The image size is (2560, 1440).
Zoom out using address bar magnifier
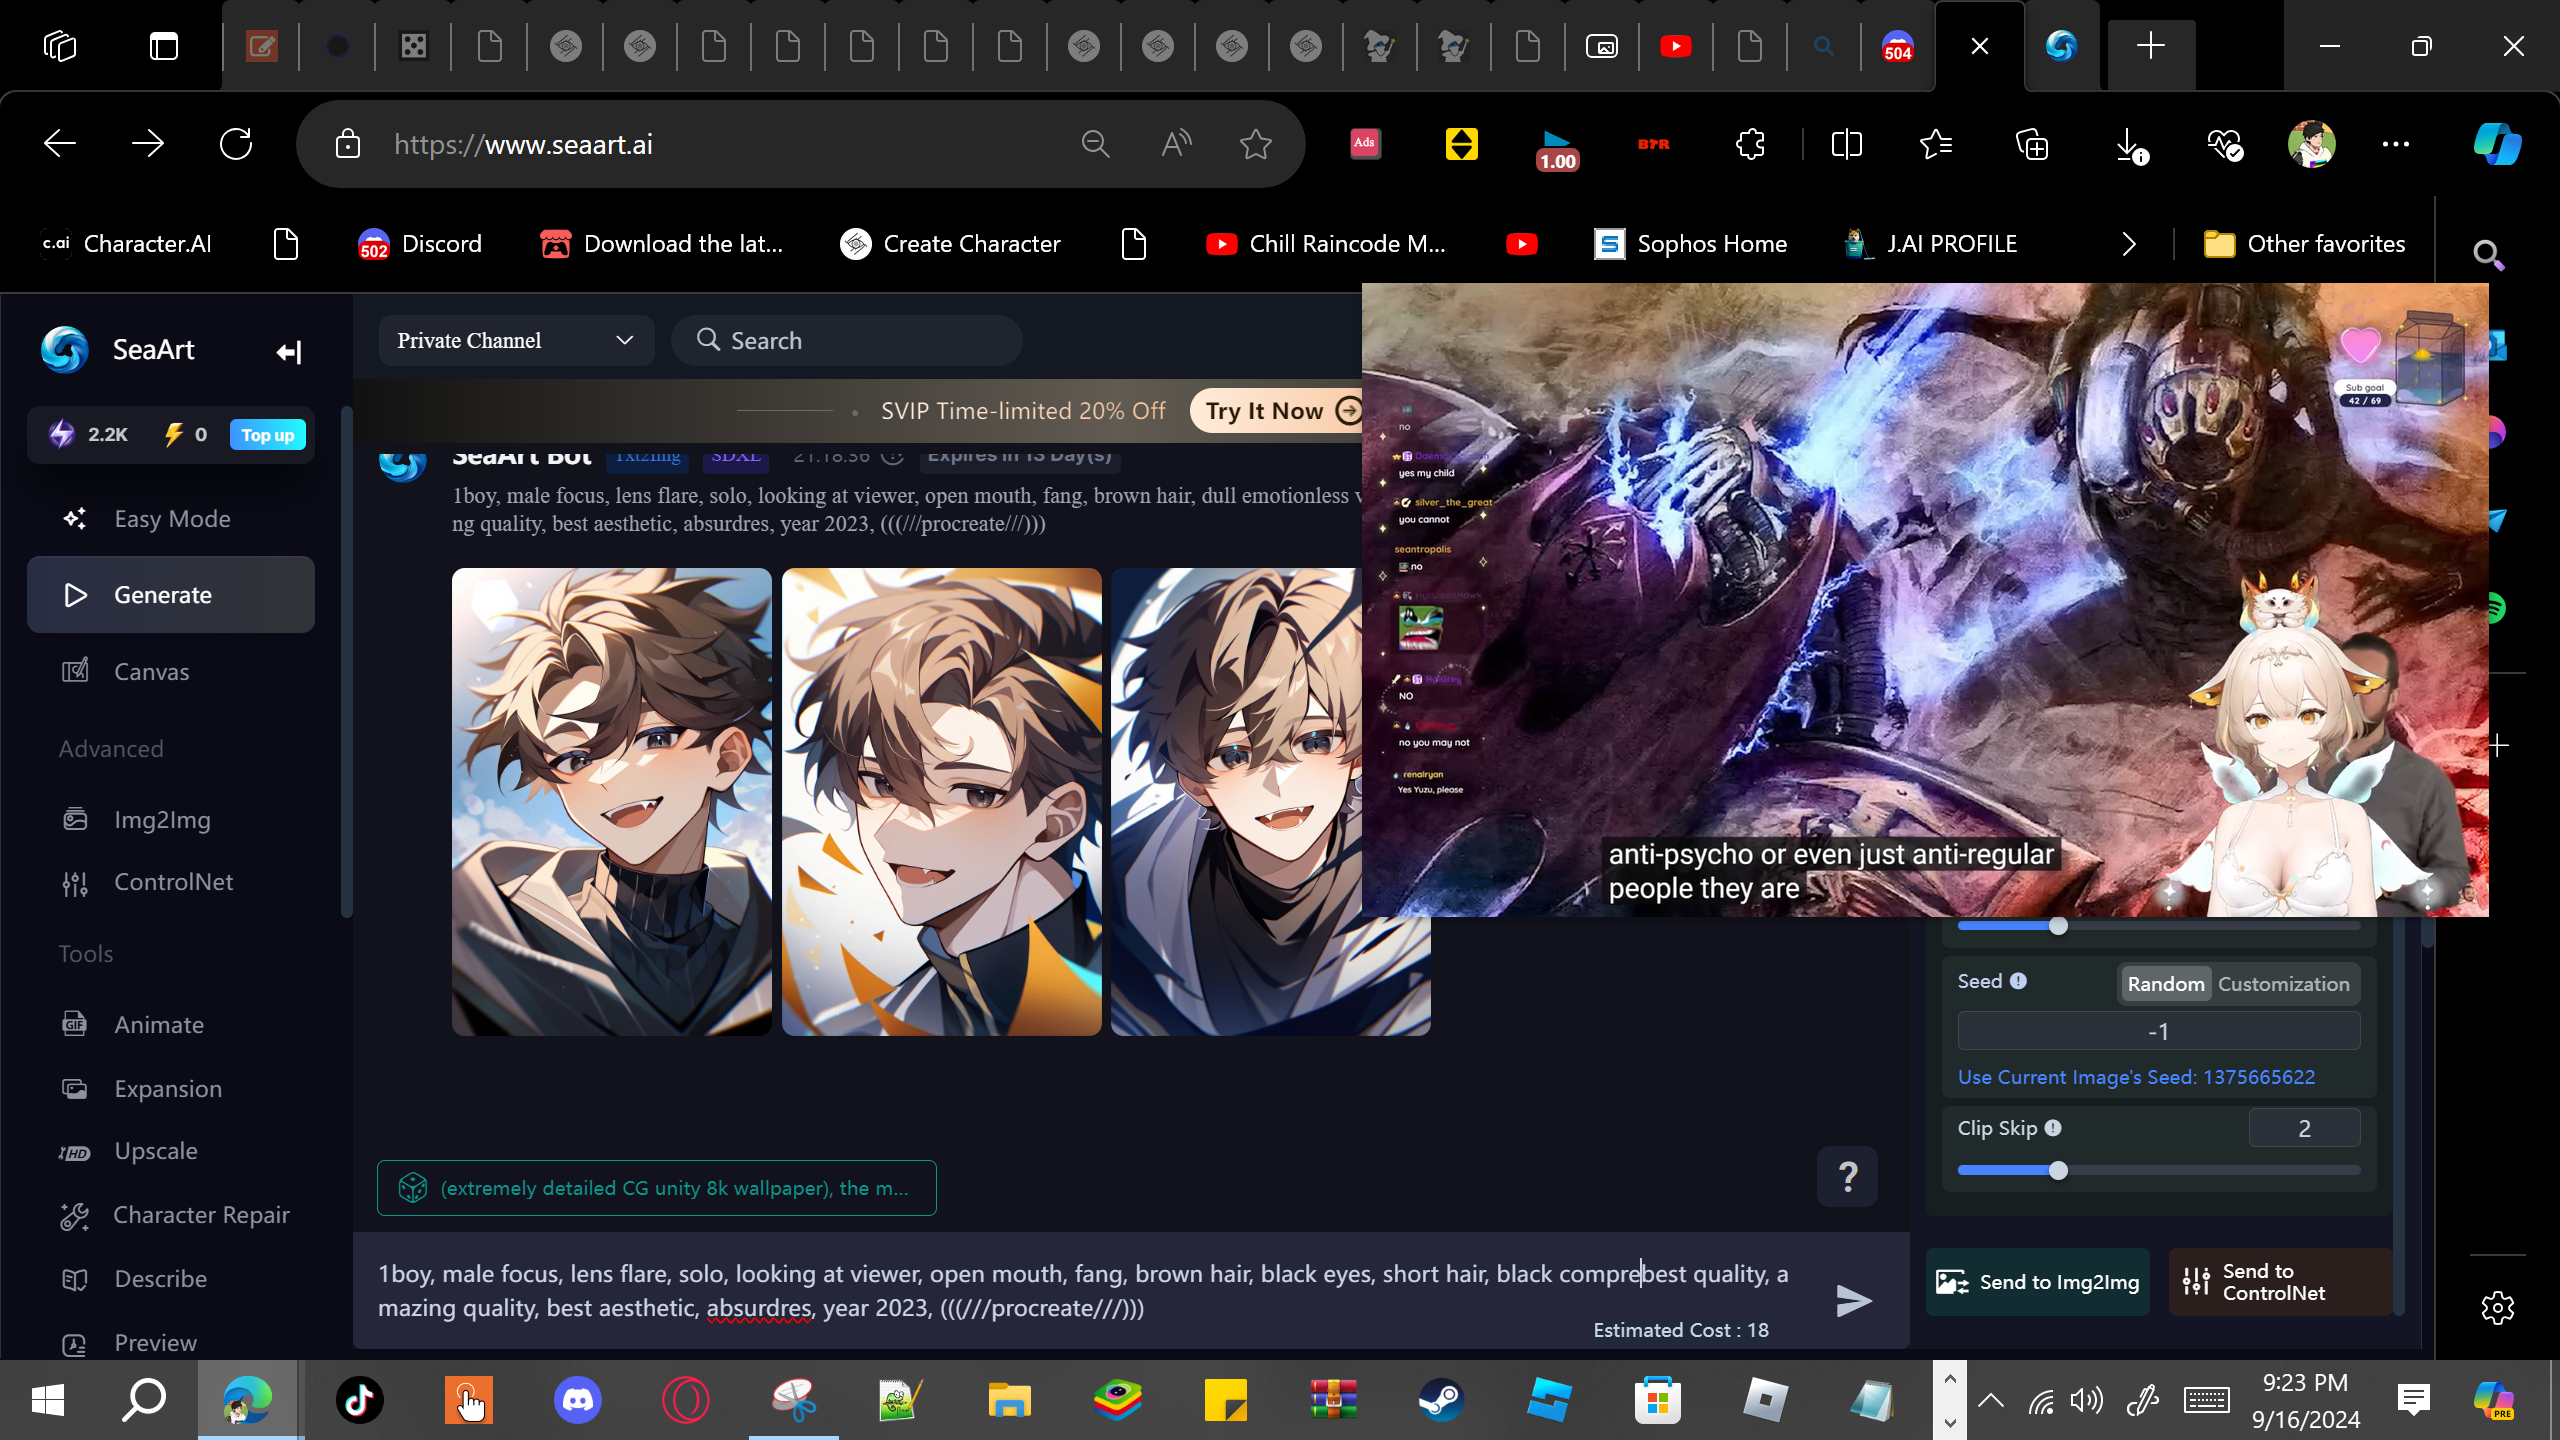point(1096,145)
